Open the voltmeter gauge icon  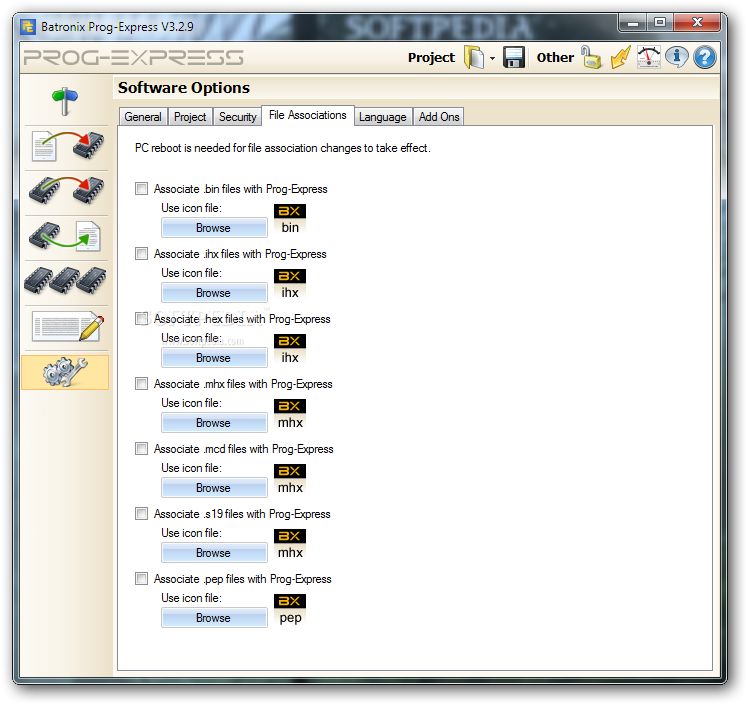tap(649, 57)
